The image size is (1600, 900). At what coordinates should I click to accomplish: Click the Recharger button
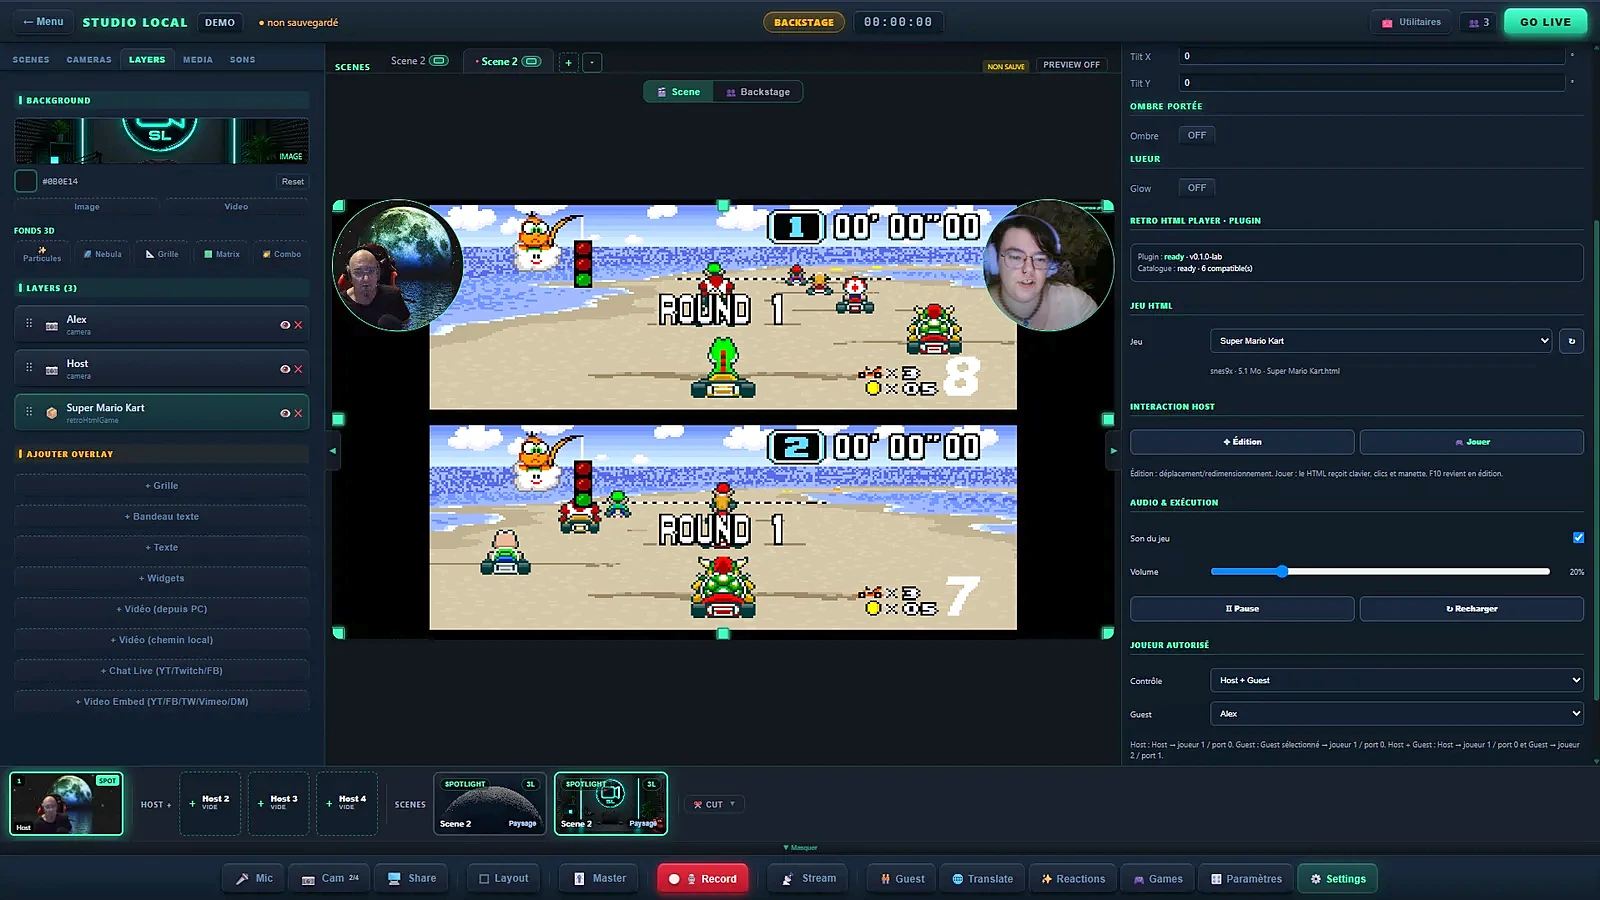coord(1471,609)
